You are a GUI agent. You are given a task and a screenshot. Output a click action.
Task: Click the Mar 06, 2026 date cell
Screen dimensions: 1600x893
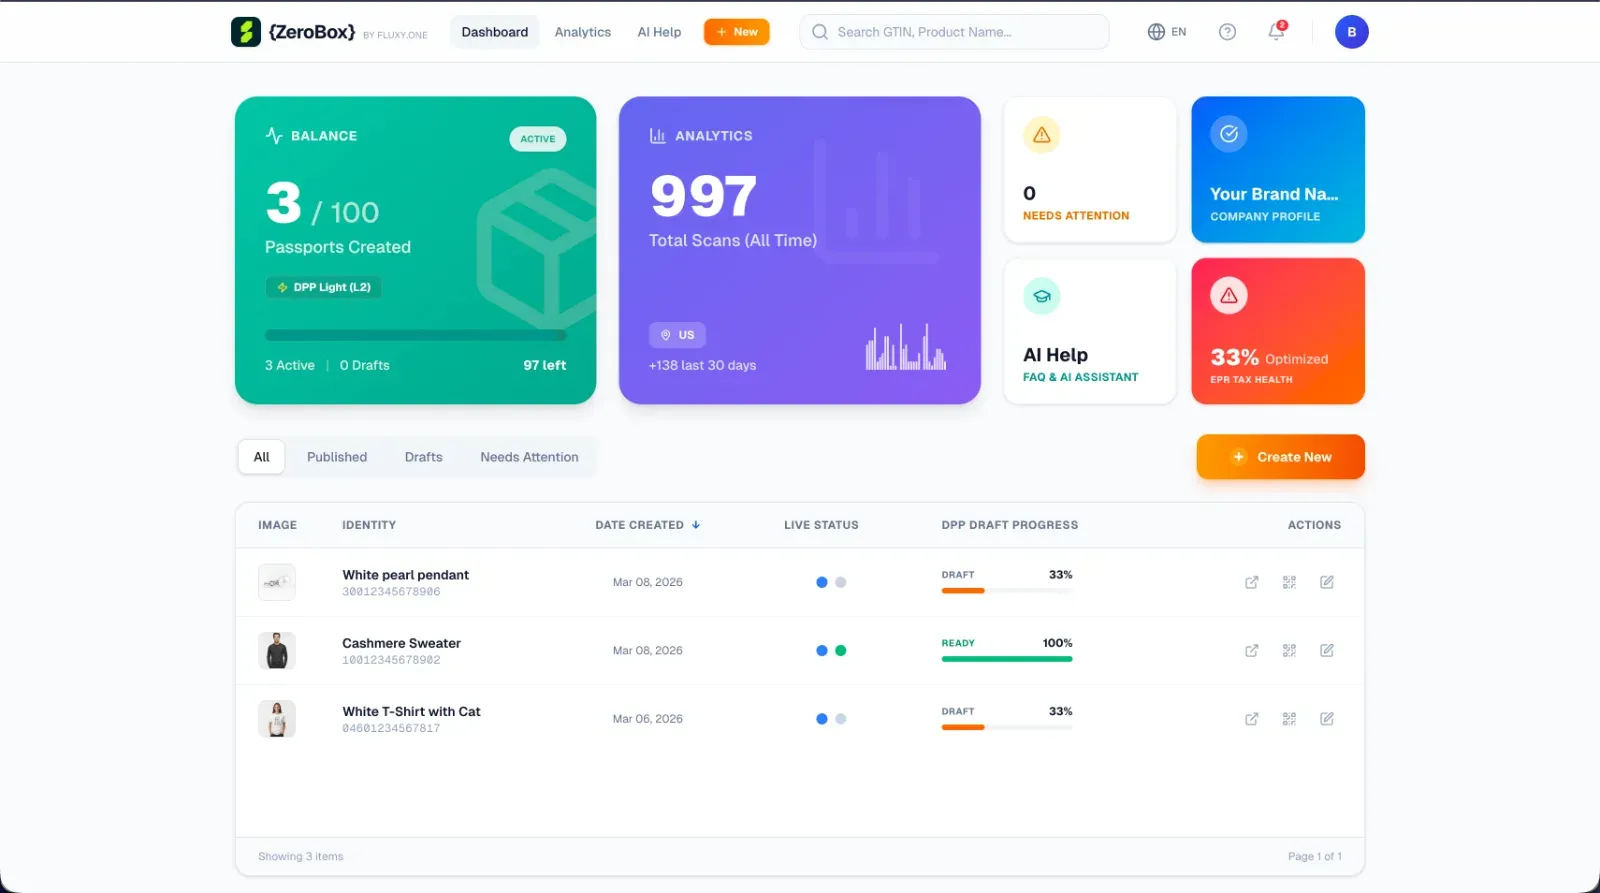[x=648, y=719]
